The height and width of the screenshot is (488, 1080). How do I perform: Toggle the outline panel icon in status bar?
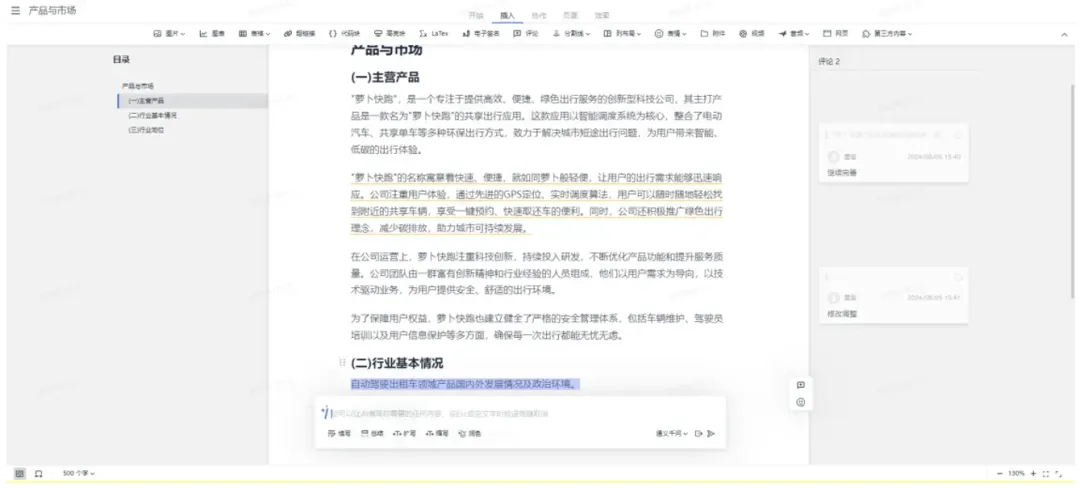coord(20,473)
